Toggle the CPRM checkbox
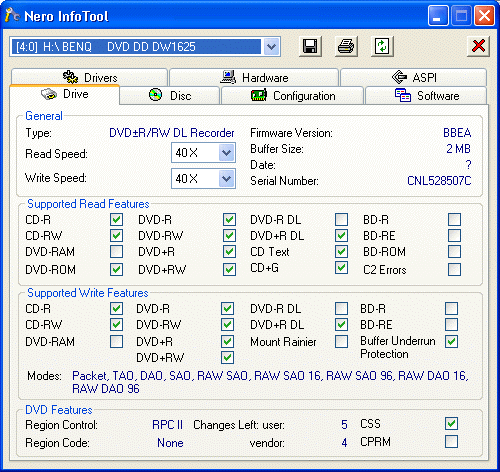The width and height of the screenshot is (500, 472). click(x=451, y=442)
